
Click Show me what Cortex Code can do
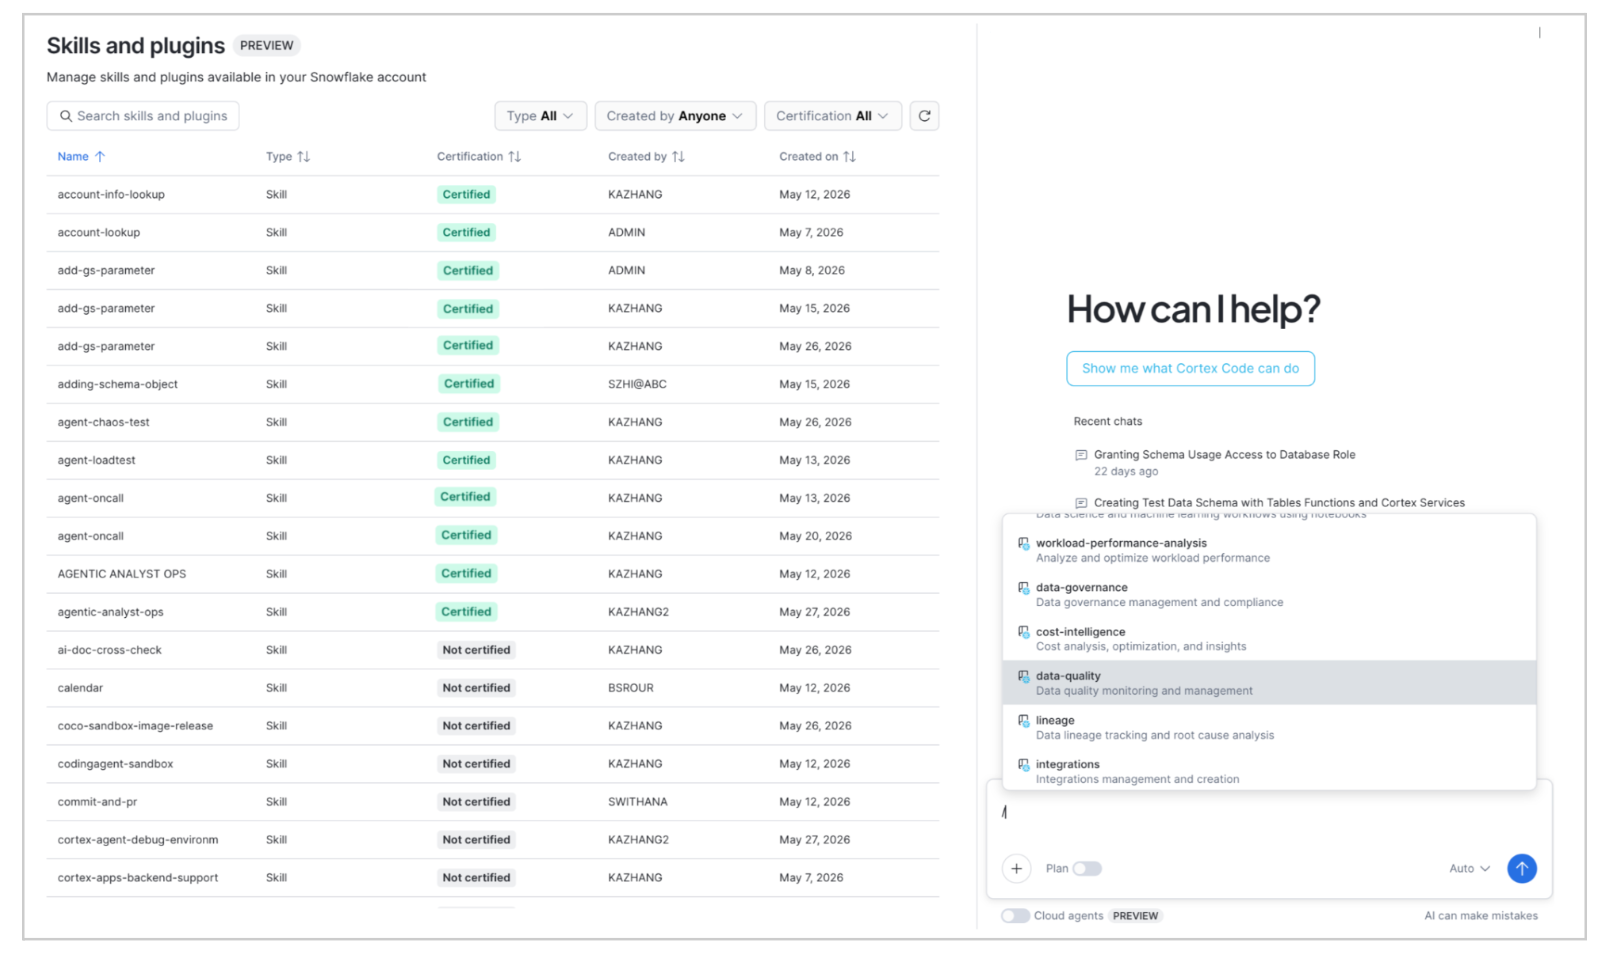click(x=1190, y=368)
